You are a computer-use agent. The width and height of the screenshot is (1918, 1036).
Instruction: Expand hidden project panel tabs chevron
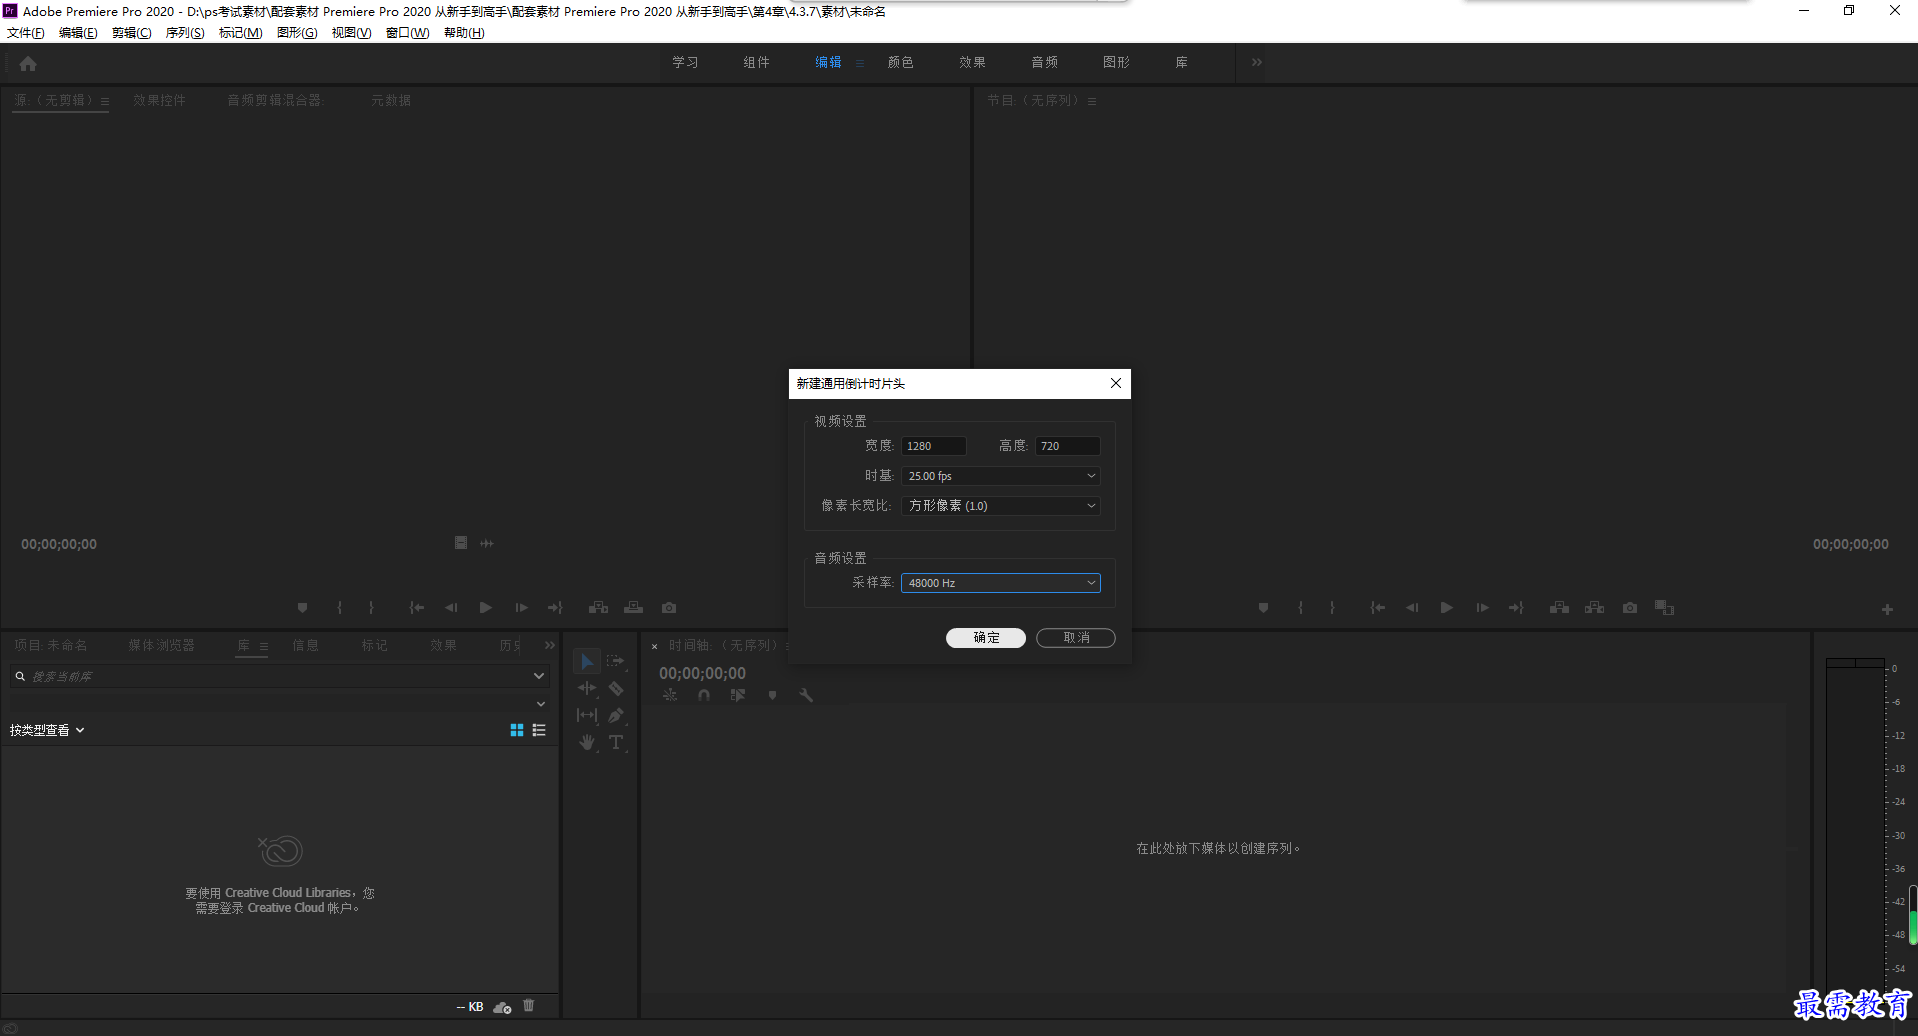549,645
